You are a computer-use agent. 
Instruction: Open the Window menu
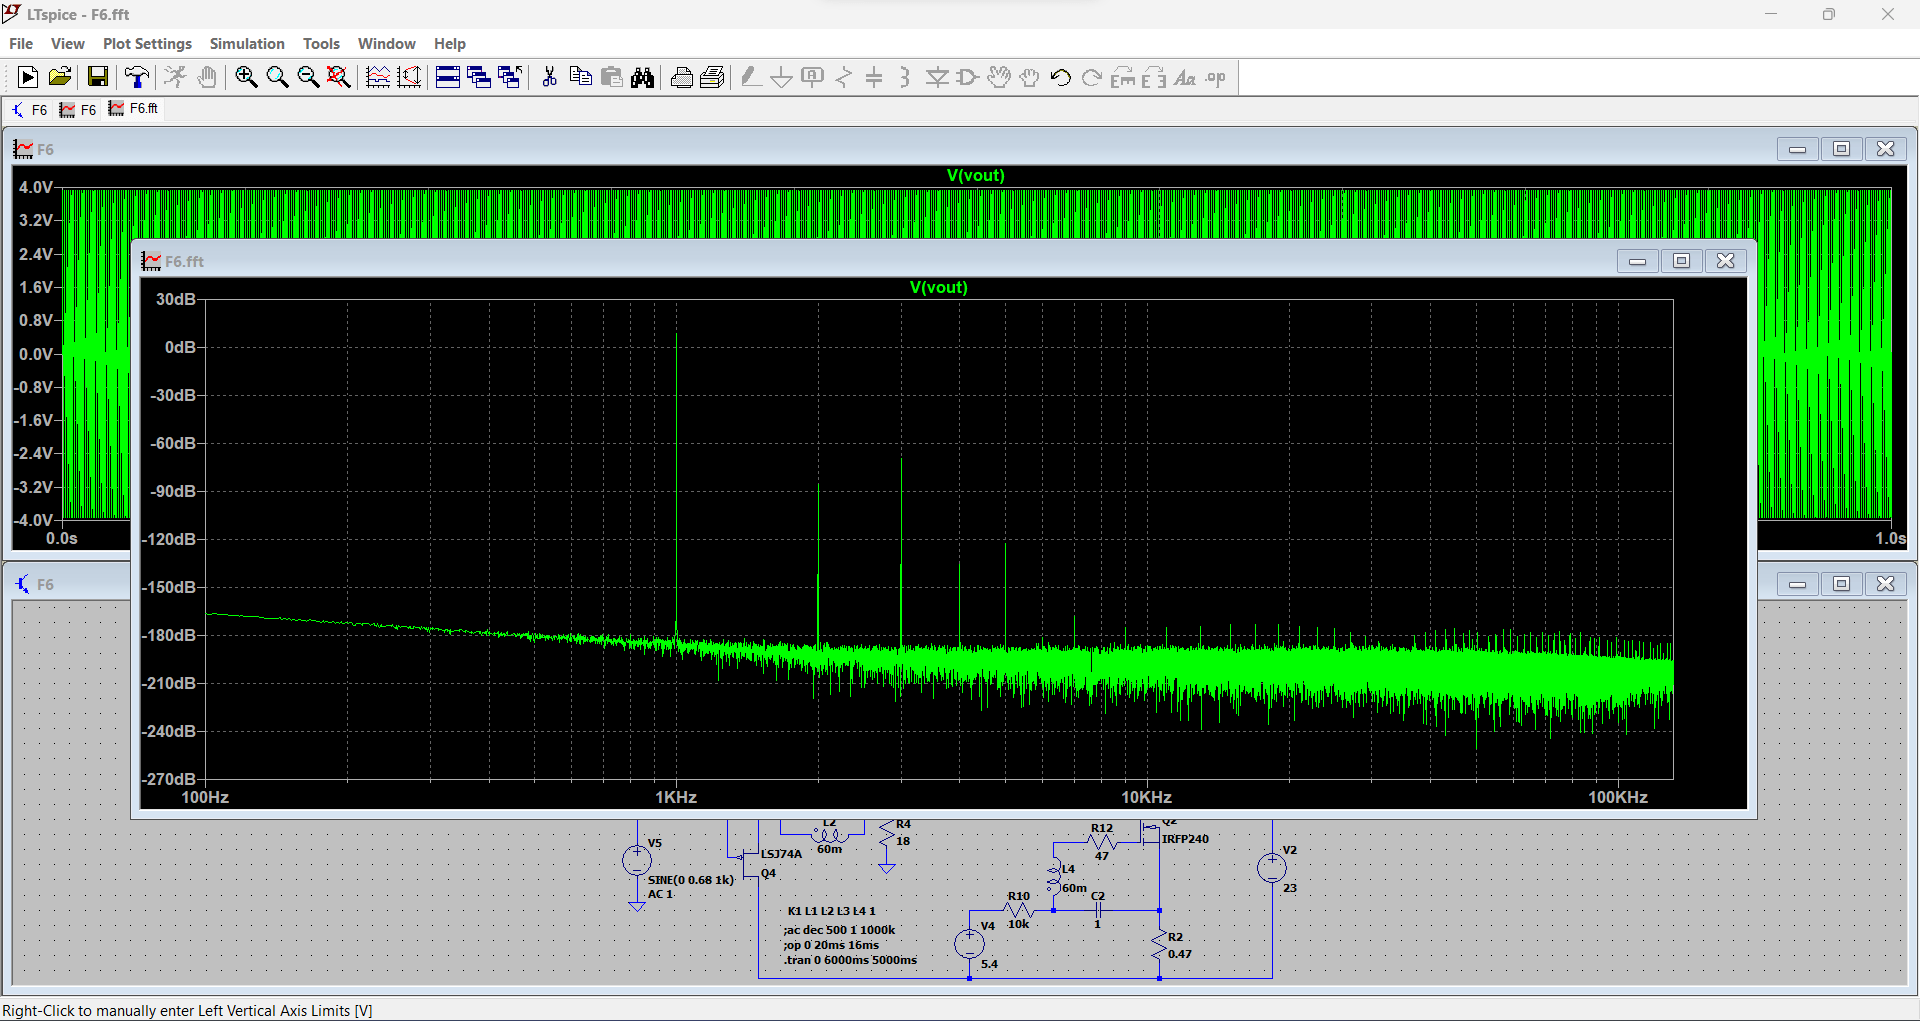pyautogui.click(x=386, y=43)
